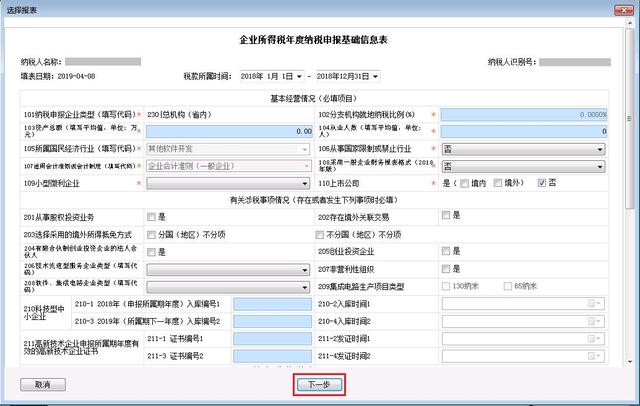Screen dimensions: 640x406
Task: Open the 107适用会计准则或会计制度 dropdown
Action: pos(228,166)
